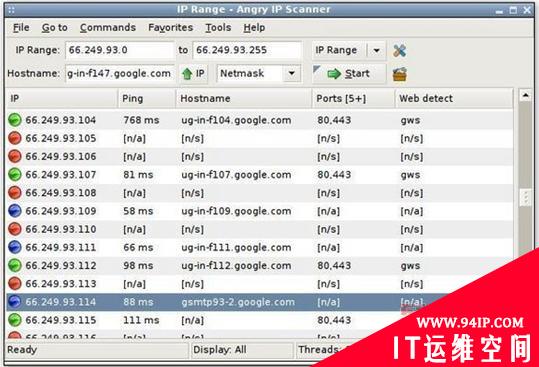Click green status icon for 66.249.93.104
This screenshot has height=367, width=539.
click(x=15, y=120)
